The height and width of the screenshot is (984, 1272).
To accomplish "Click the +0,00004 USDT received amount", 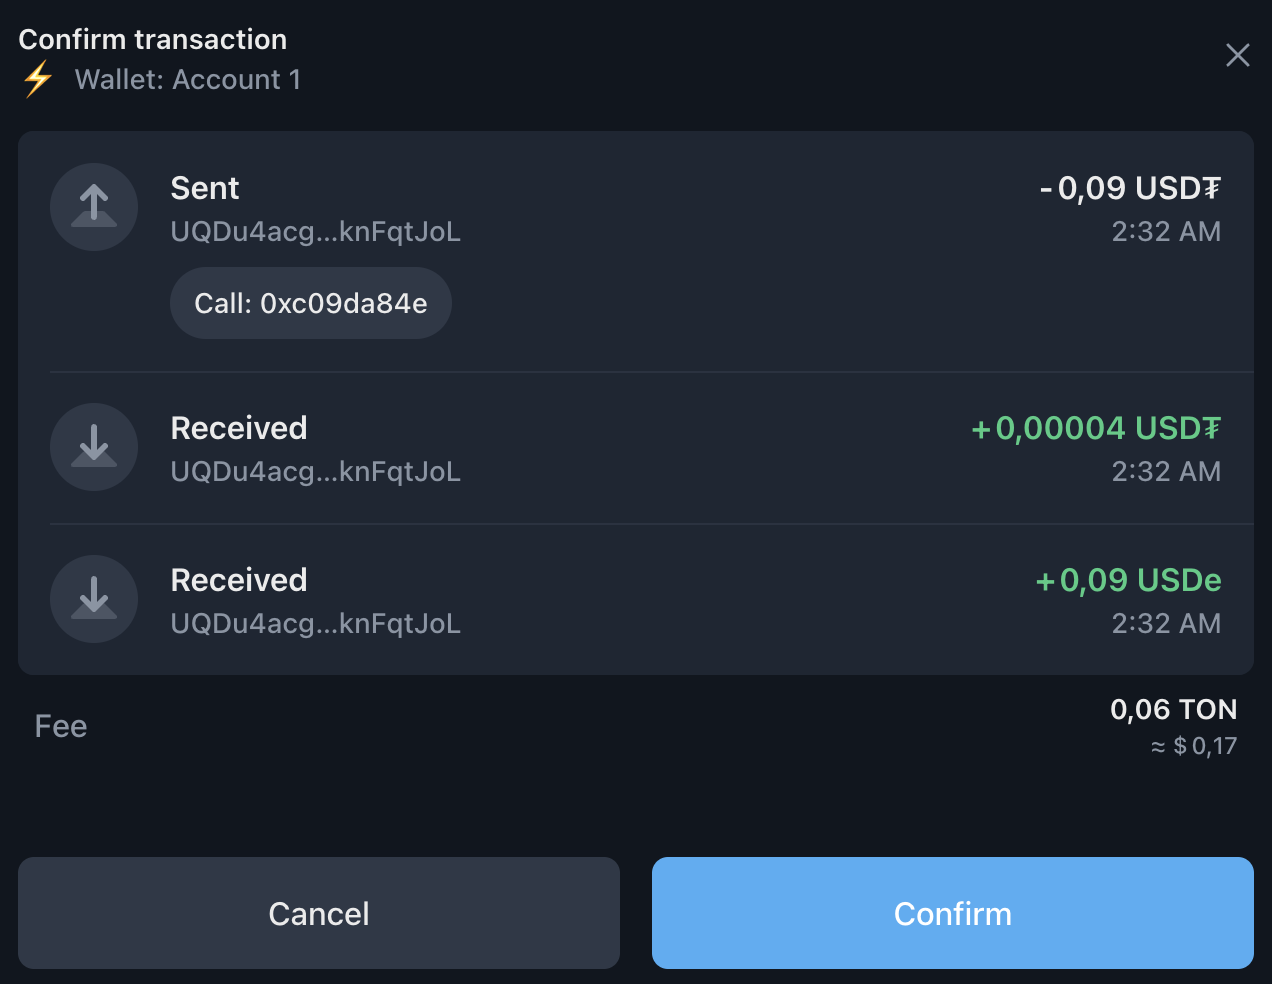I will point(1096,428).
